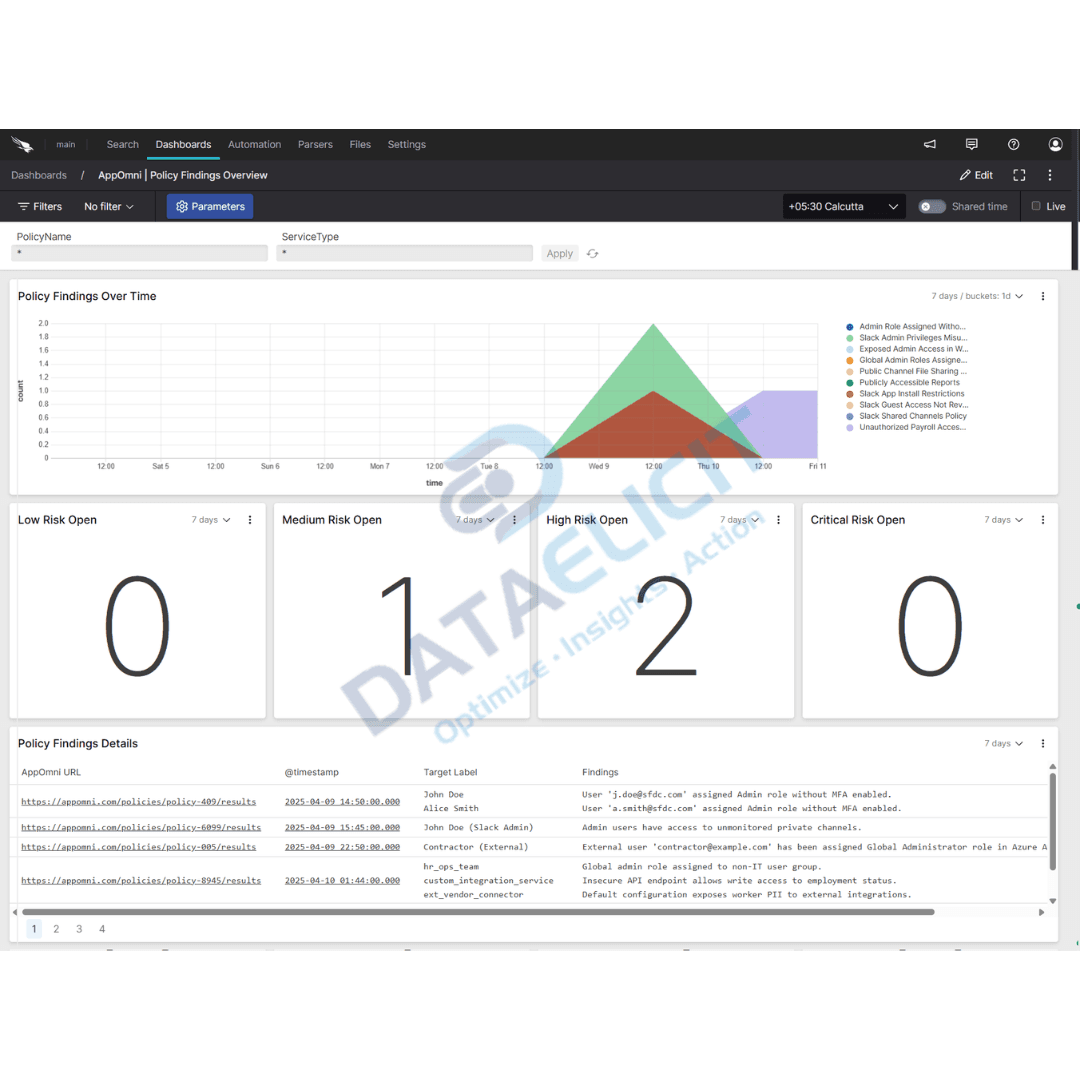The height and width of the screenshot is (1080, 1080).
Task: Enable the Live checkbox
Action: coord(1035,206)
